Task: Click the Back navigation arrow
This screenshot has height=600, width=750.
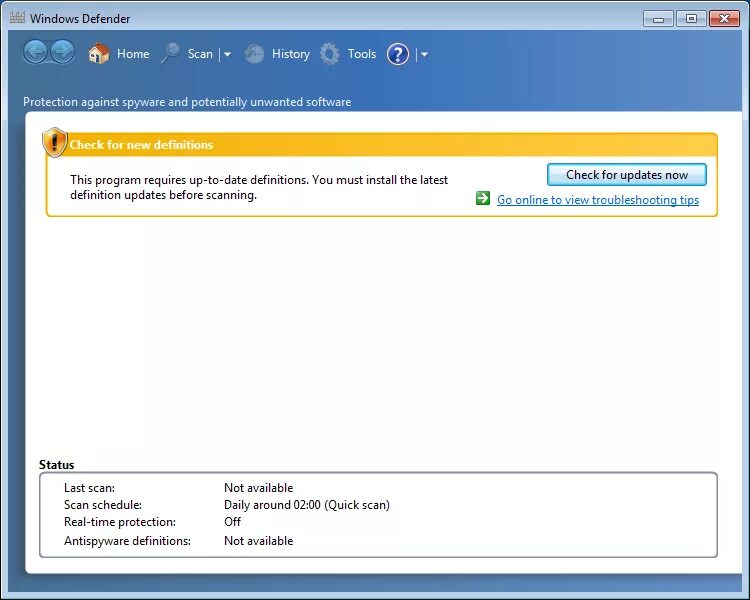Action: [35, 52]
